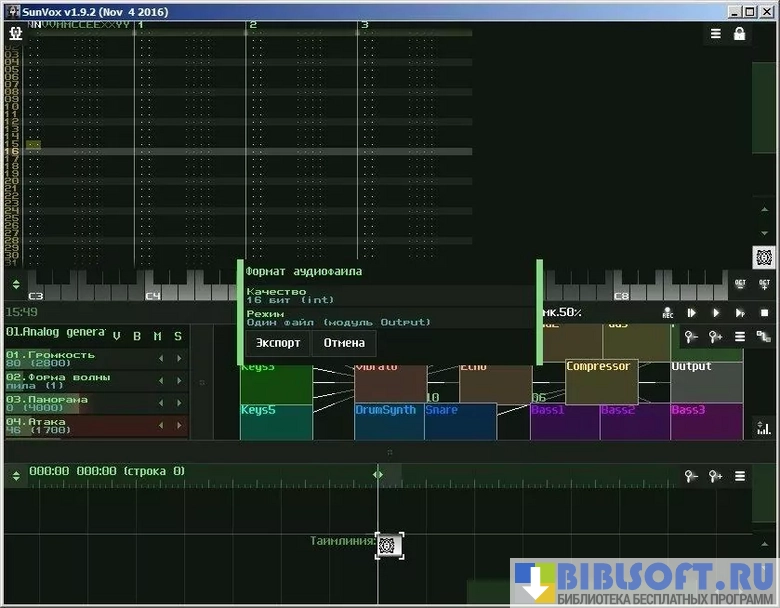
Task: Open the Качество quality dropdown
Action: 390,296
